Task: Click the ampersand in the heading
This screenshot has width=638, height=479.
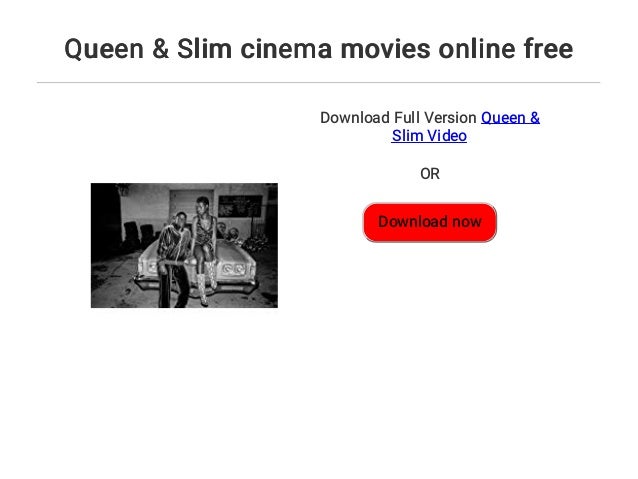Action: coord(161,49)
